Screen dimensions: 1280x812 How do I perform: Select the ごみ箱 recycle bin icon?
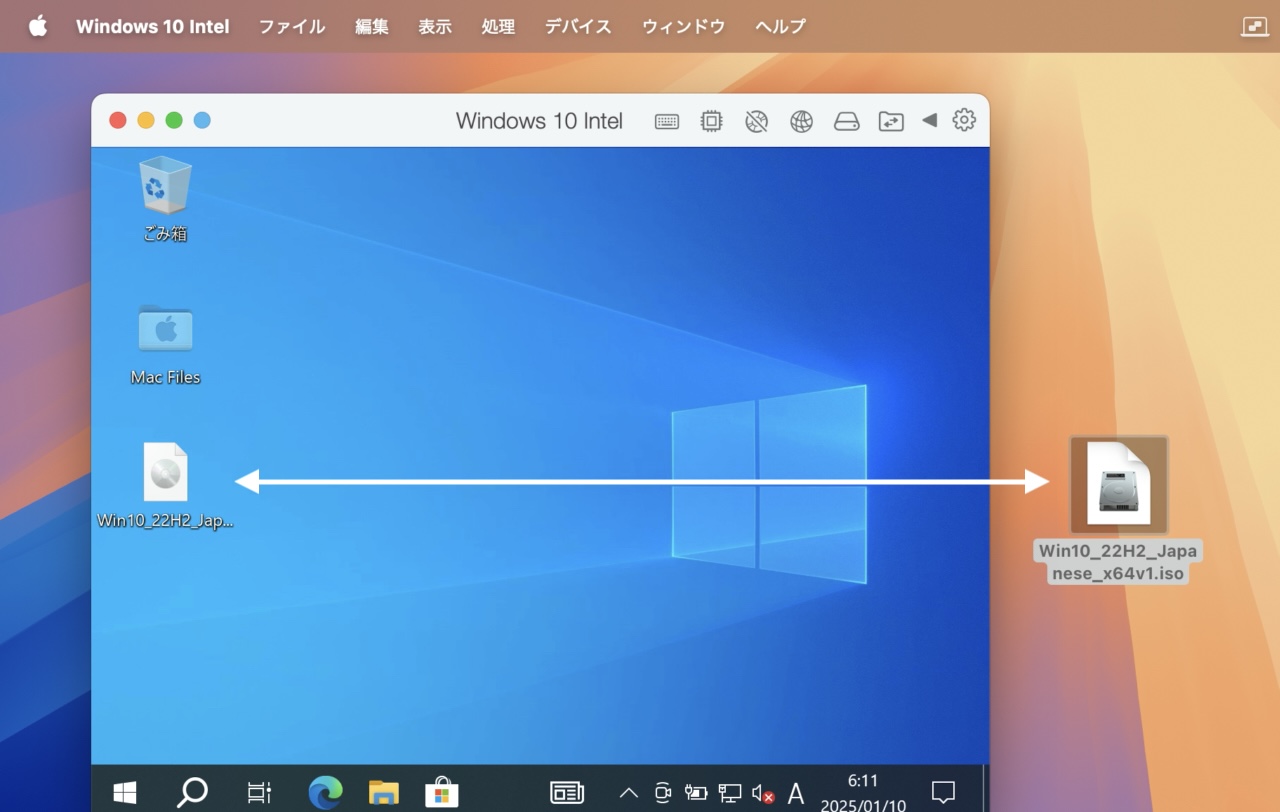tap(165, 199)
